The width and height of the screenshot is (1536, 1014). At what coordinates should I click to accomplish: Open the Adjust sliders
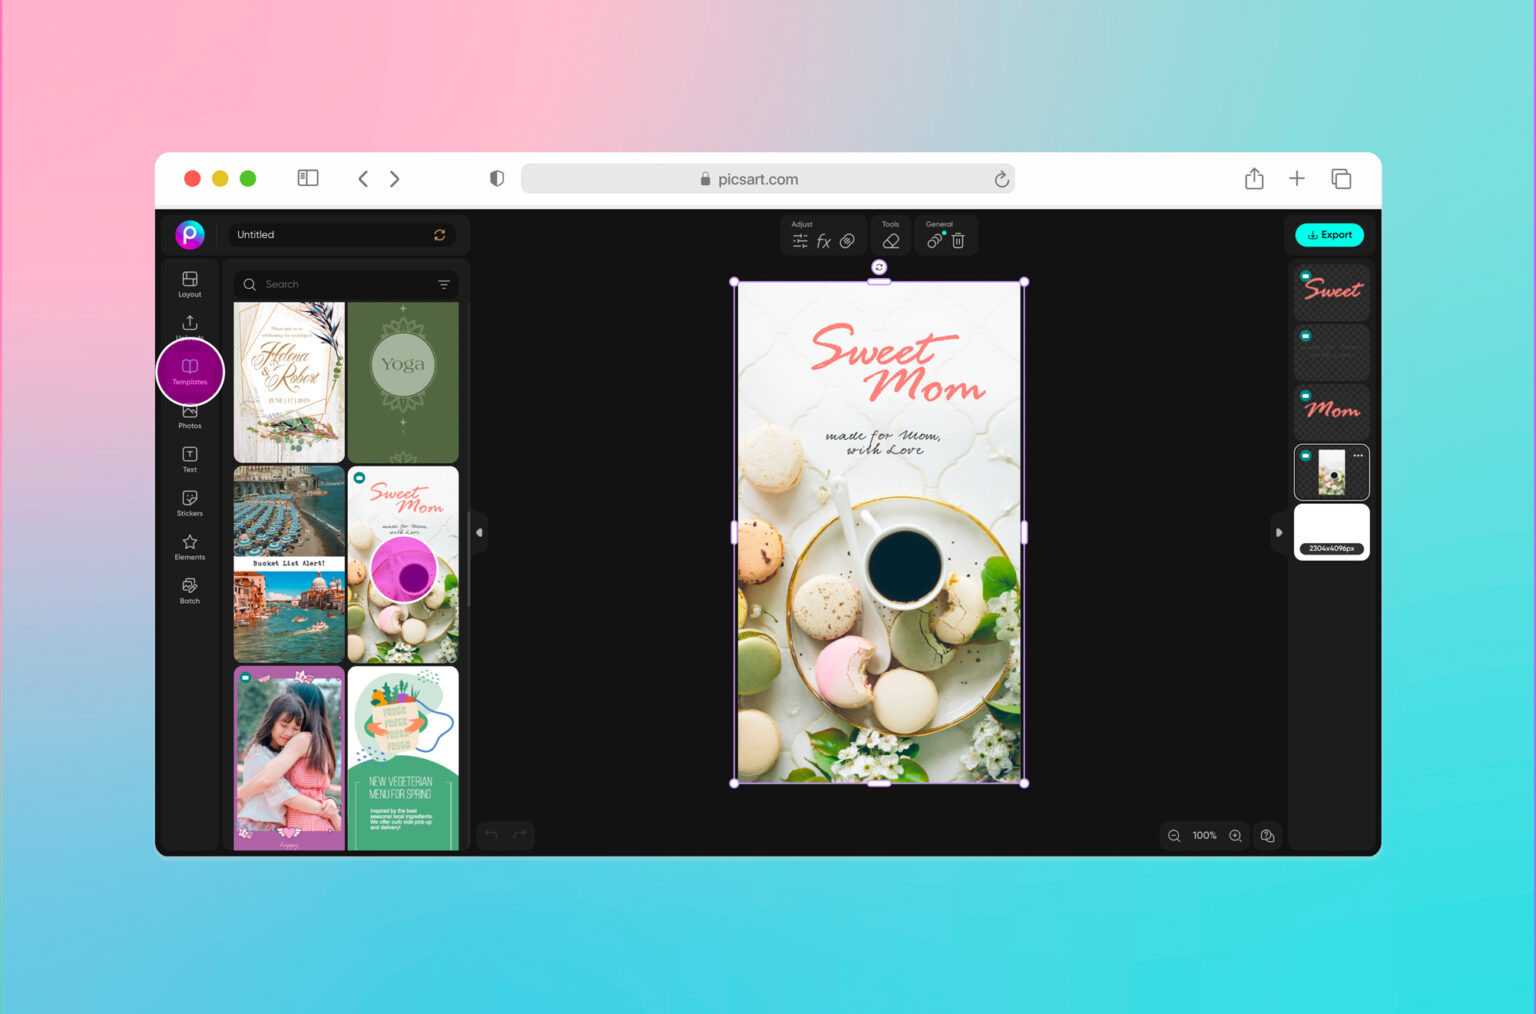point(800,240)
